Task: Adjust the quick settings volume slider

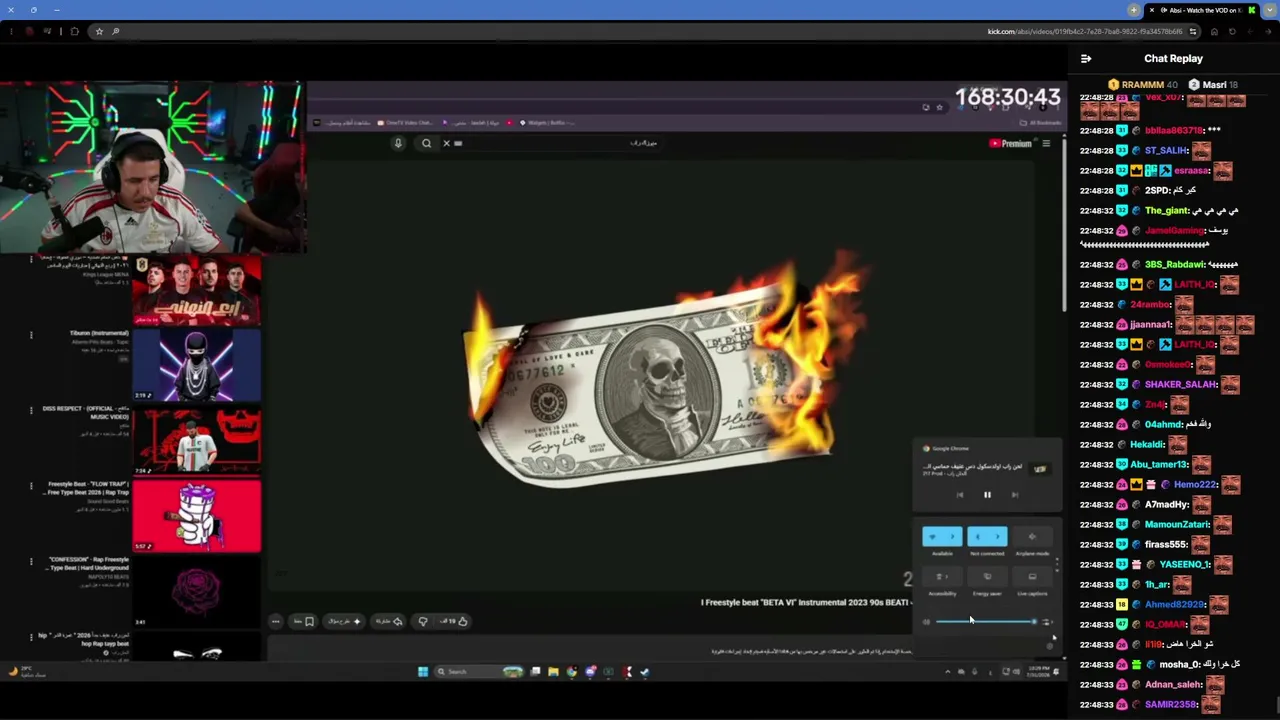Action: (x=985, y=622)
